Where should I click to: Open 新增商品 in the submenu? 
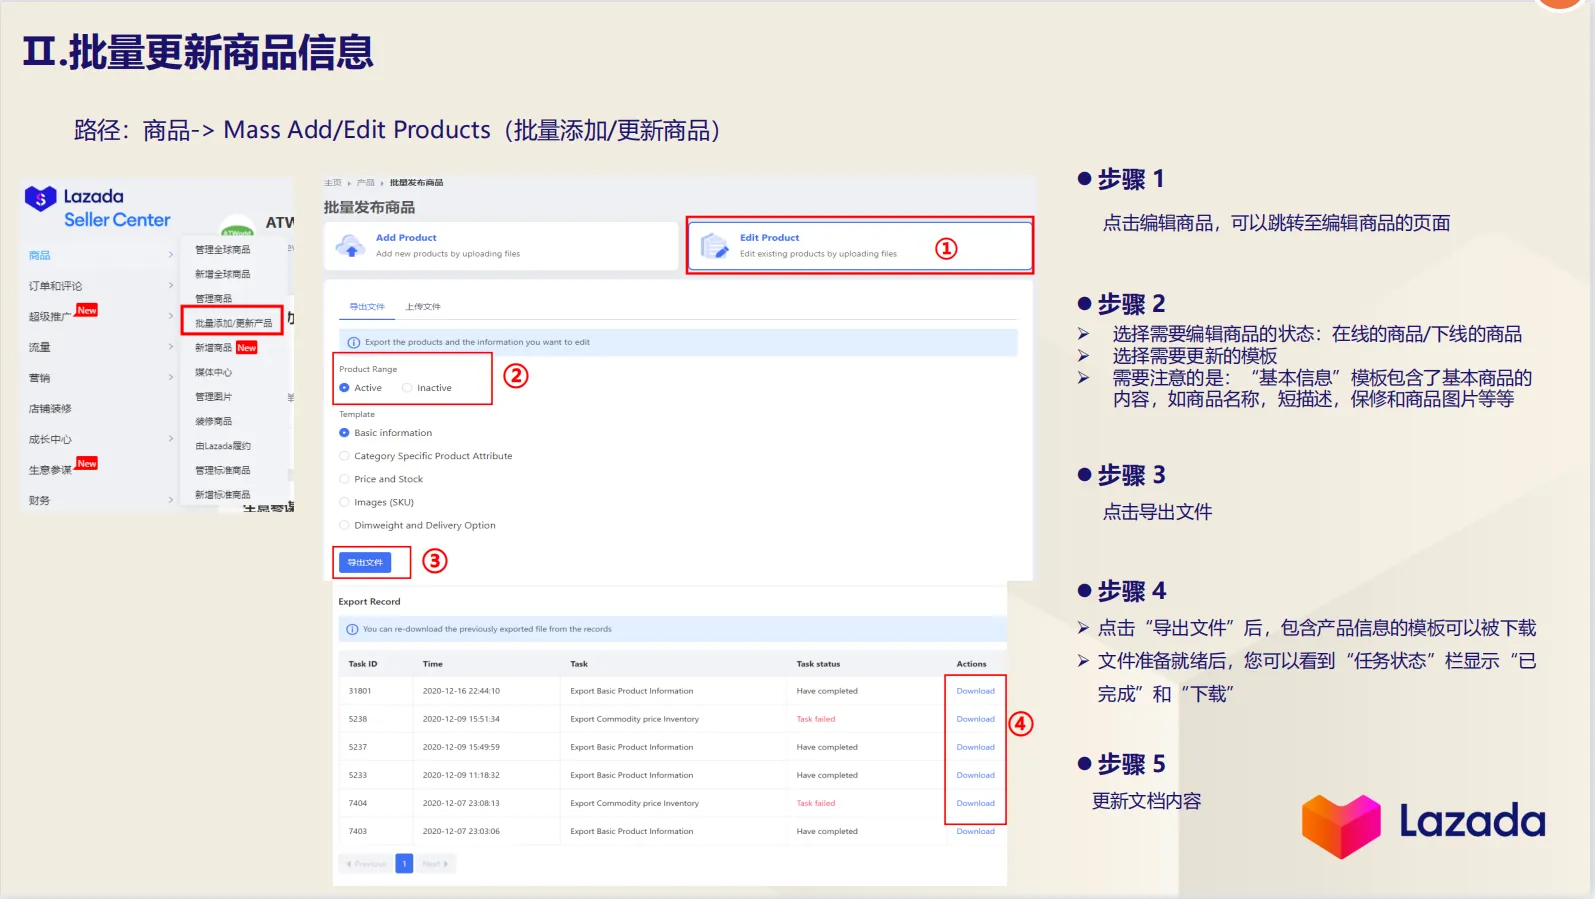pos(213,348)
